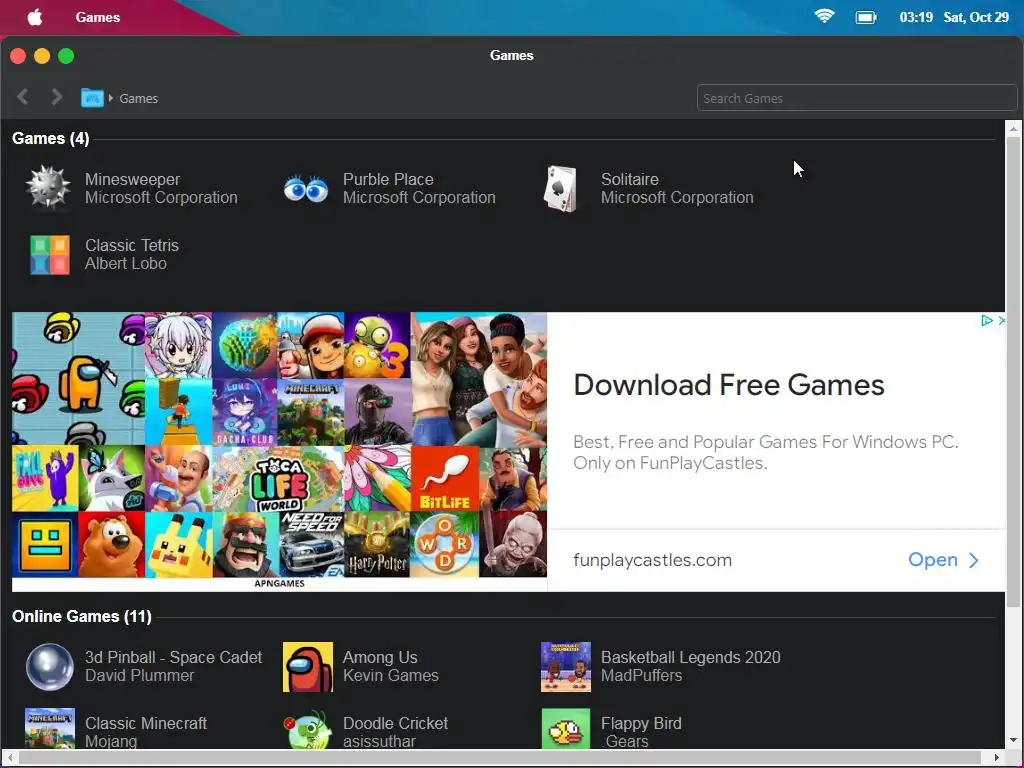
Task: Launch Purble Place via its eyes icon
Action: coord(306,189)
